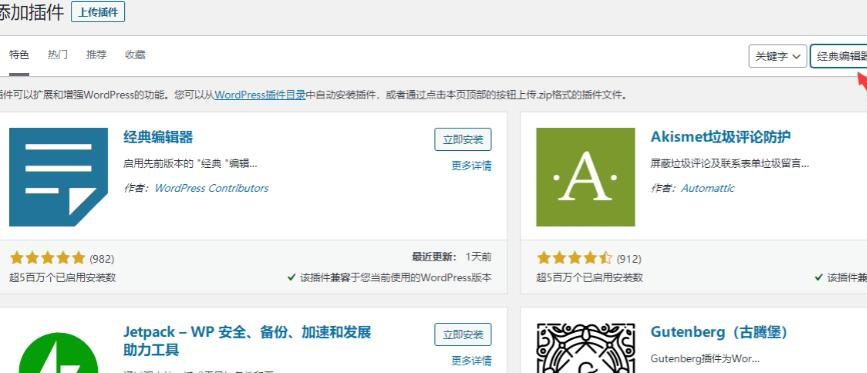The width and height of the screenshot is (867, 373).
Task: Switch to the 推荐 tab
Action: pyautogui.click(x=96, y=55)
